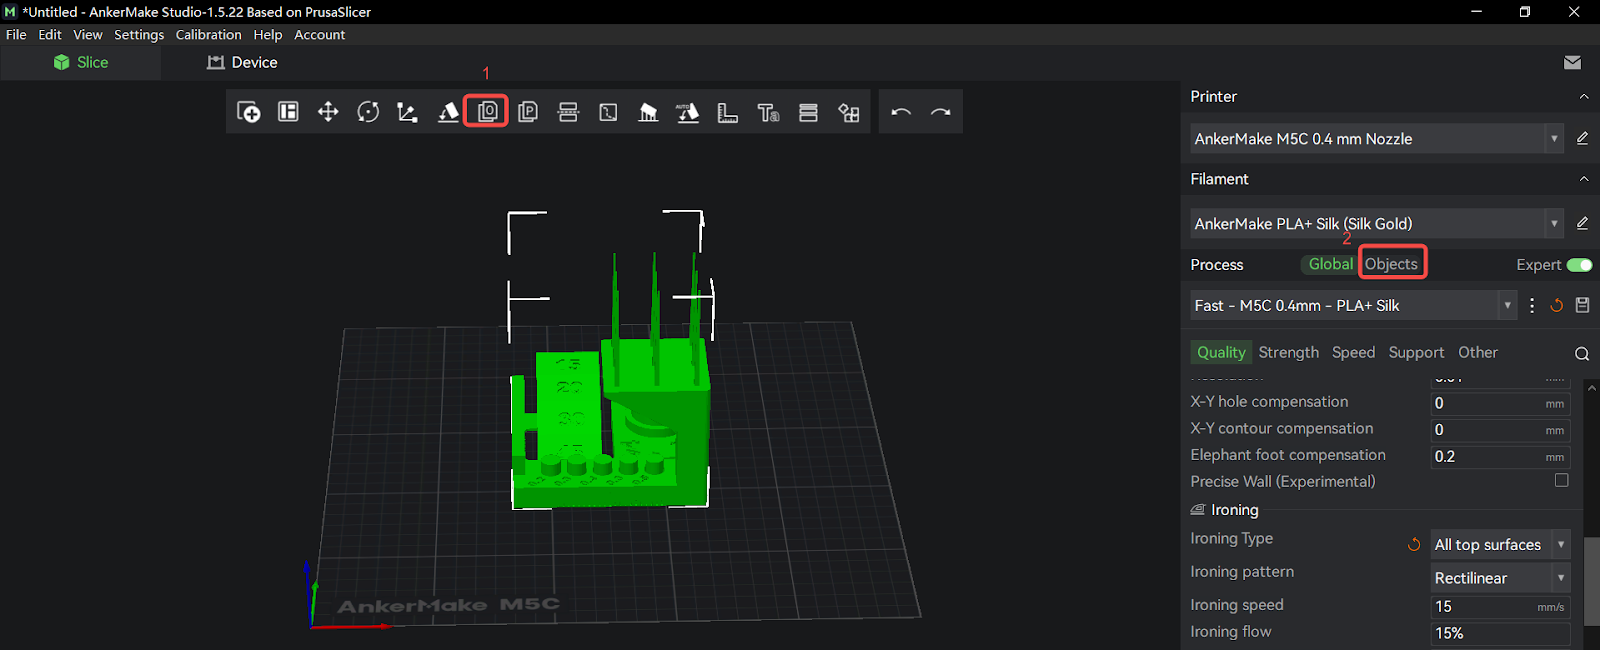
Task: Choose the Place on face tool
Action: tap(448, 112)
